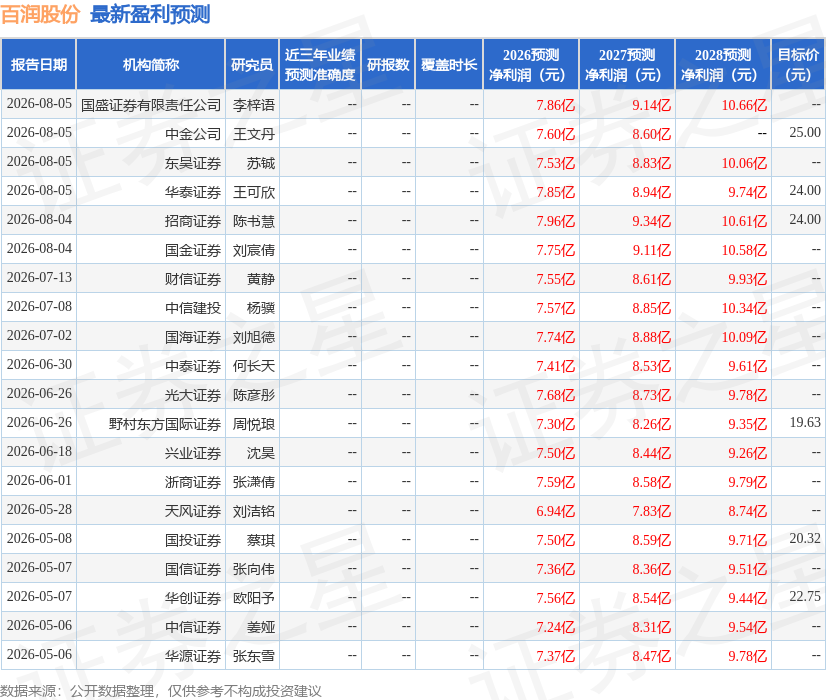This screenshot has width=826, height=700.
Task: Click analyst 沈昊
Action: tap(261, 453)
